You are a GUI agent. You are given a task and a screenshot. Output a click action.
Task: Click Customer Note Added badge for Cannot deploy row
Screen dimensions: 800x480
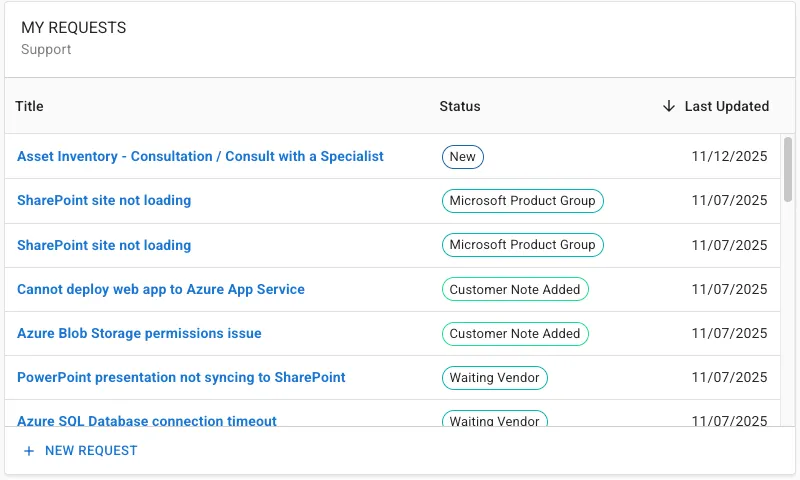[515, 289]
